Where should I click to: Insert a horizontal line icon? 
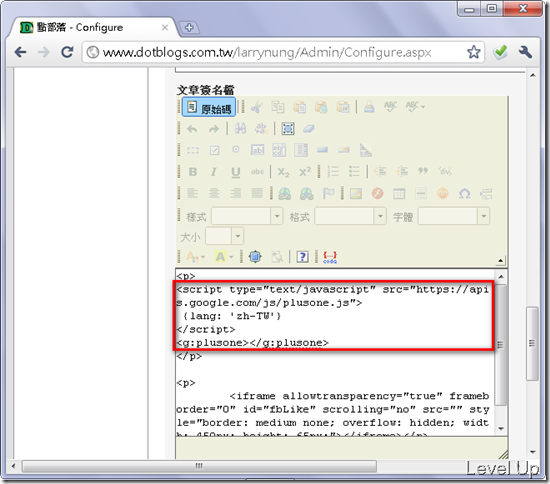pyautogui.click(x=421, y=194)
